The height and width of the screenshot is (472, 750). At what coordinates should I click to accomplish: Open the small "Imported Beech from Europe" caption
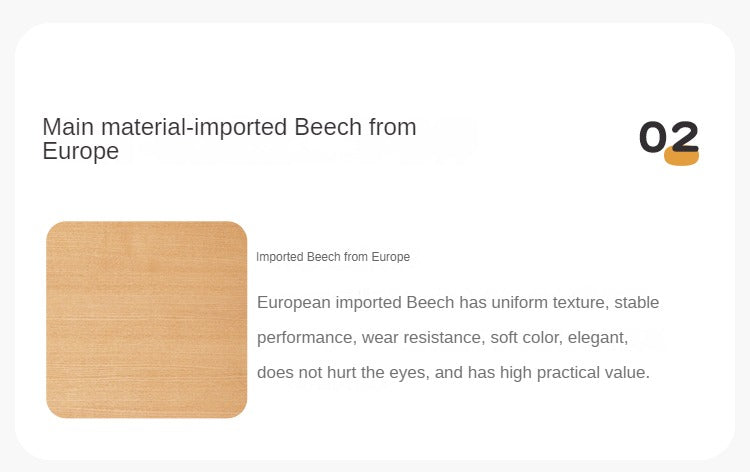(x=332, y=257)
